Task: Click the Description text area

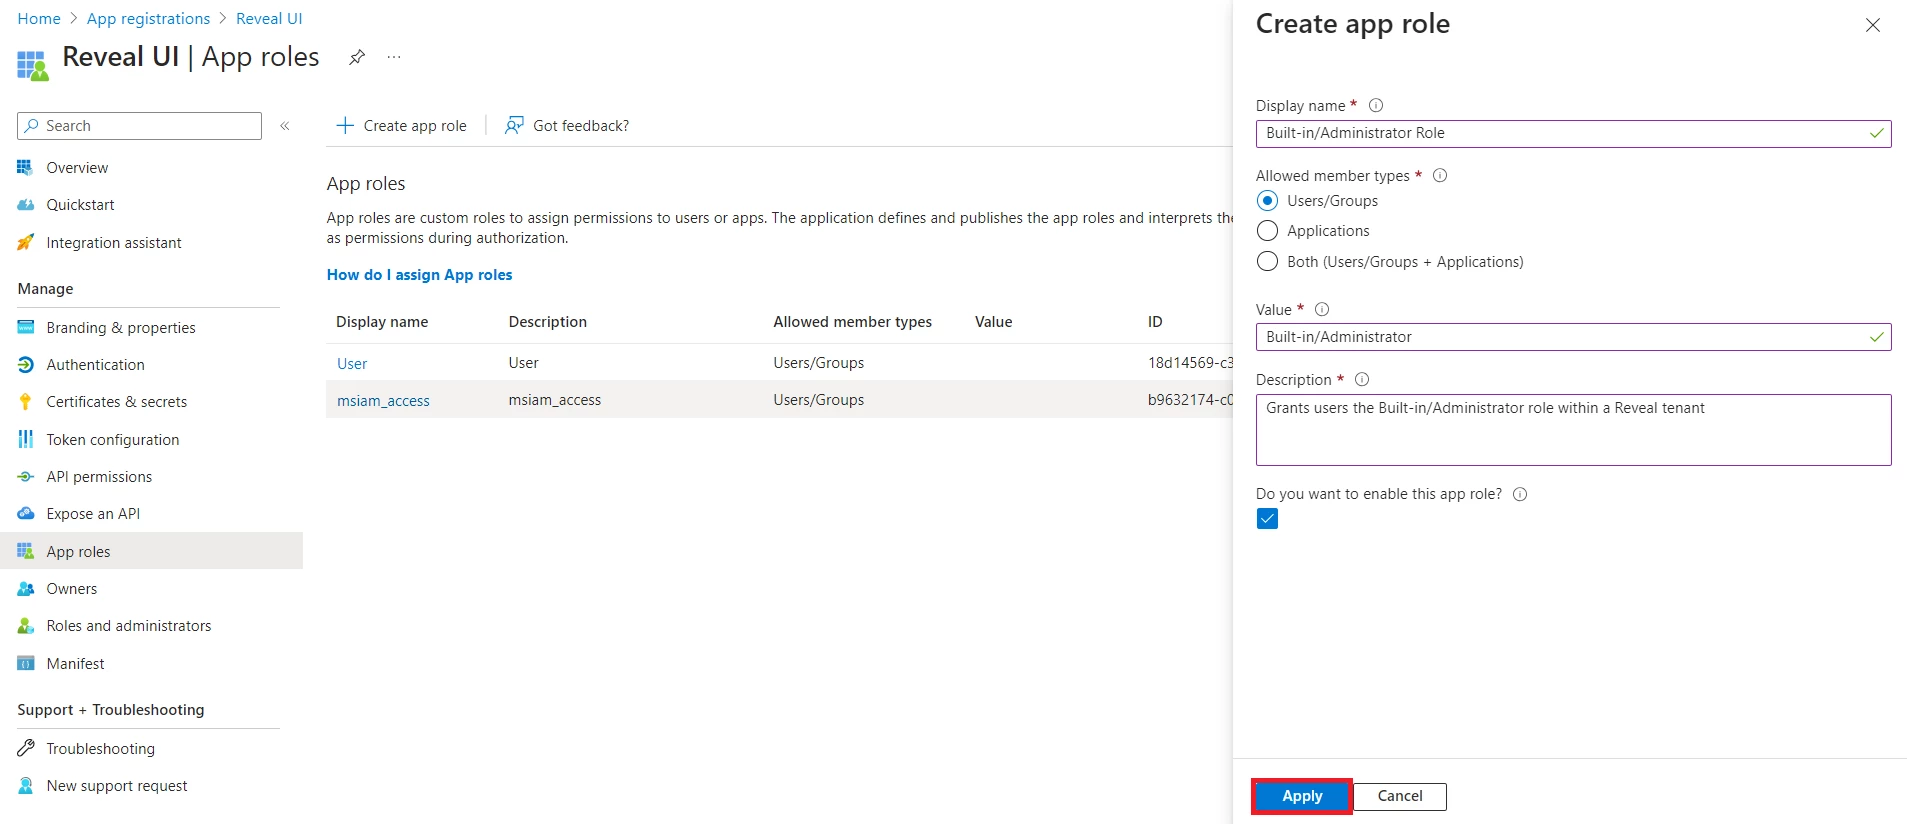Action: tap(1573, 430)
